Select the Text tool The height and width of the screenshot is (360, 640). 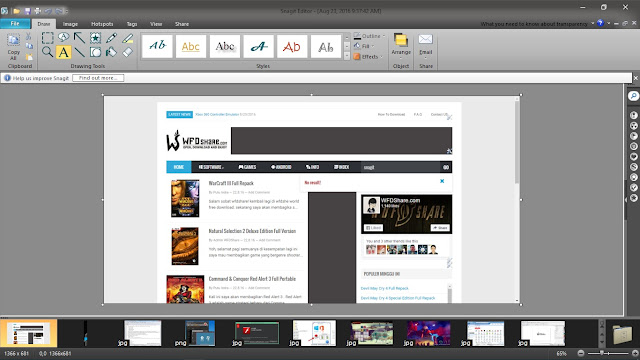click(x=63, y=52)
